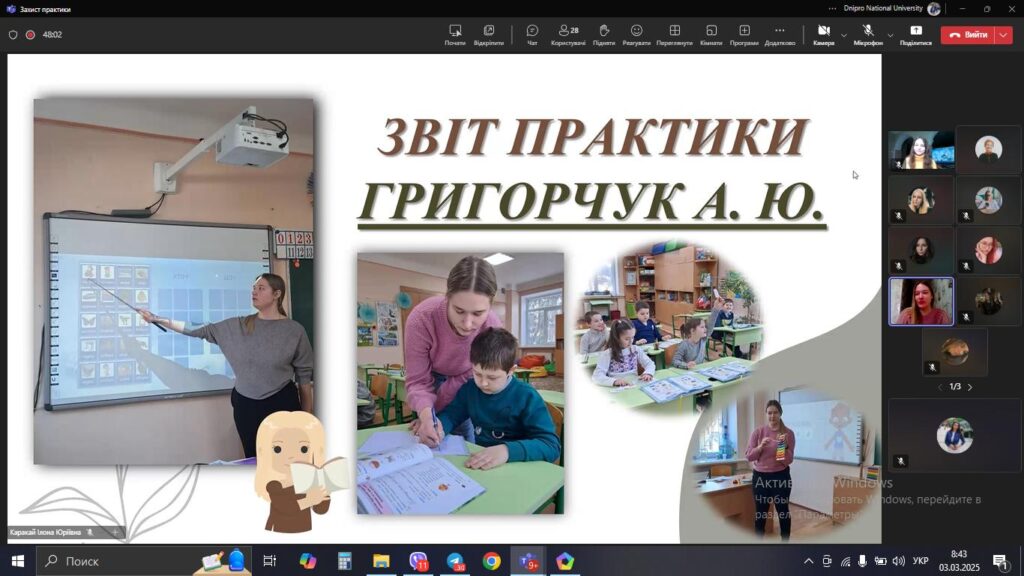The height and width of the screenshot is (576, 1024).
Task: Toggle the camera on
Action: [x=824, y=35]
